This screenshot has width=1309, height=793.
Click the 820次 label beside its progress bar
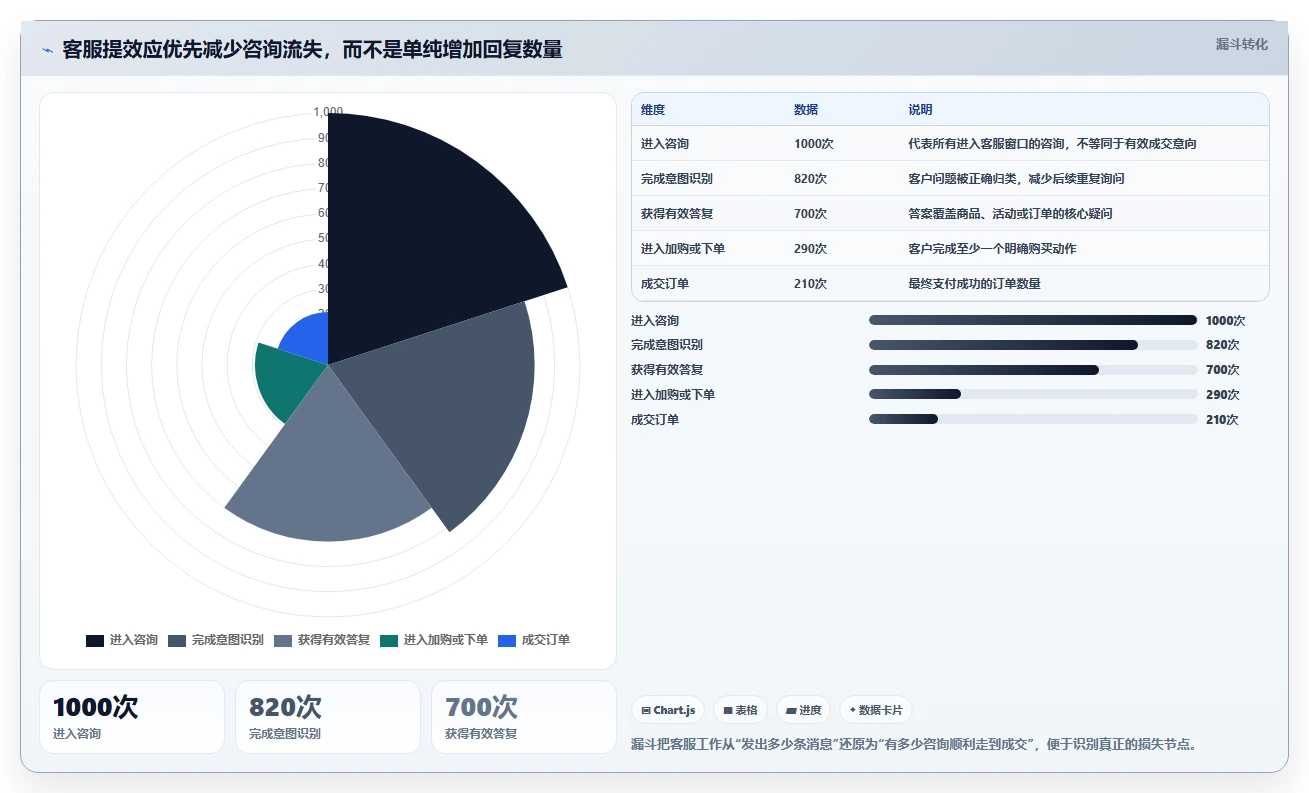pos(1223,345)
